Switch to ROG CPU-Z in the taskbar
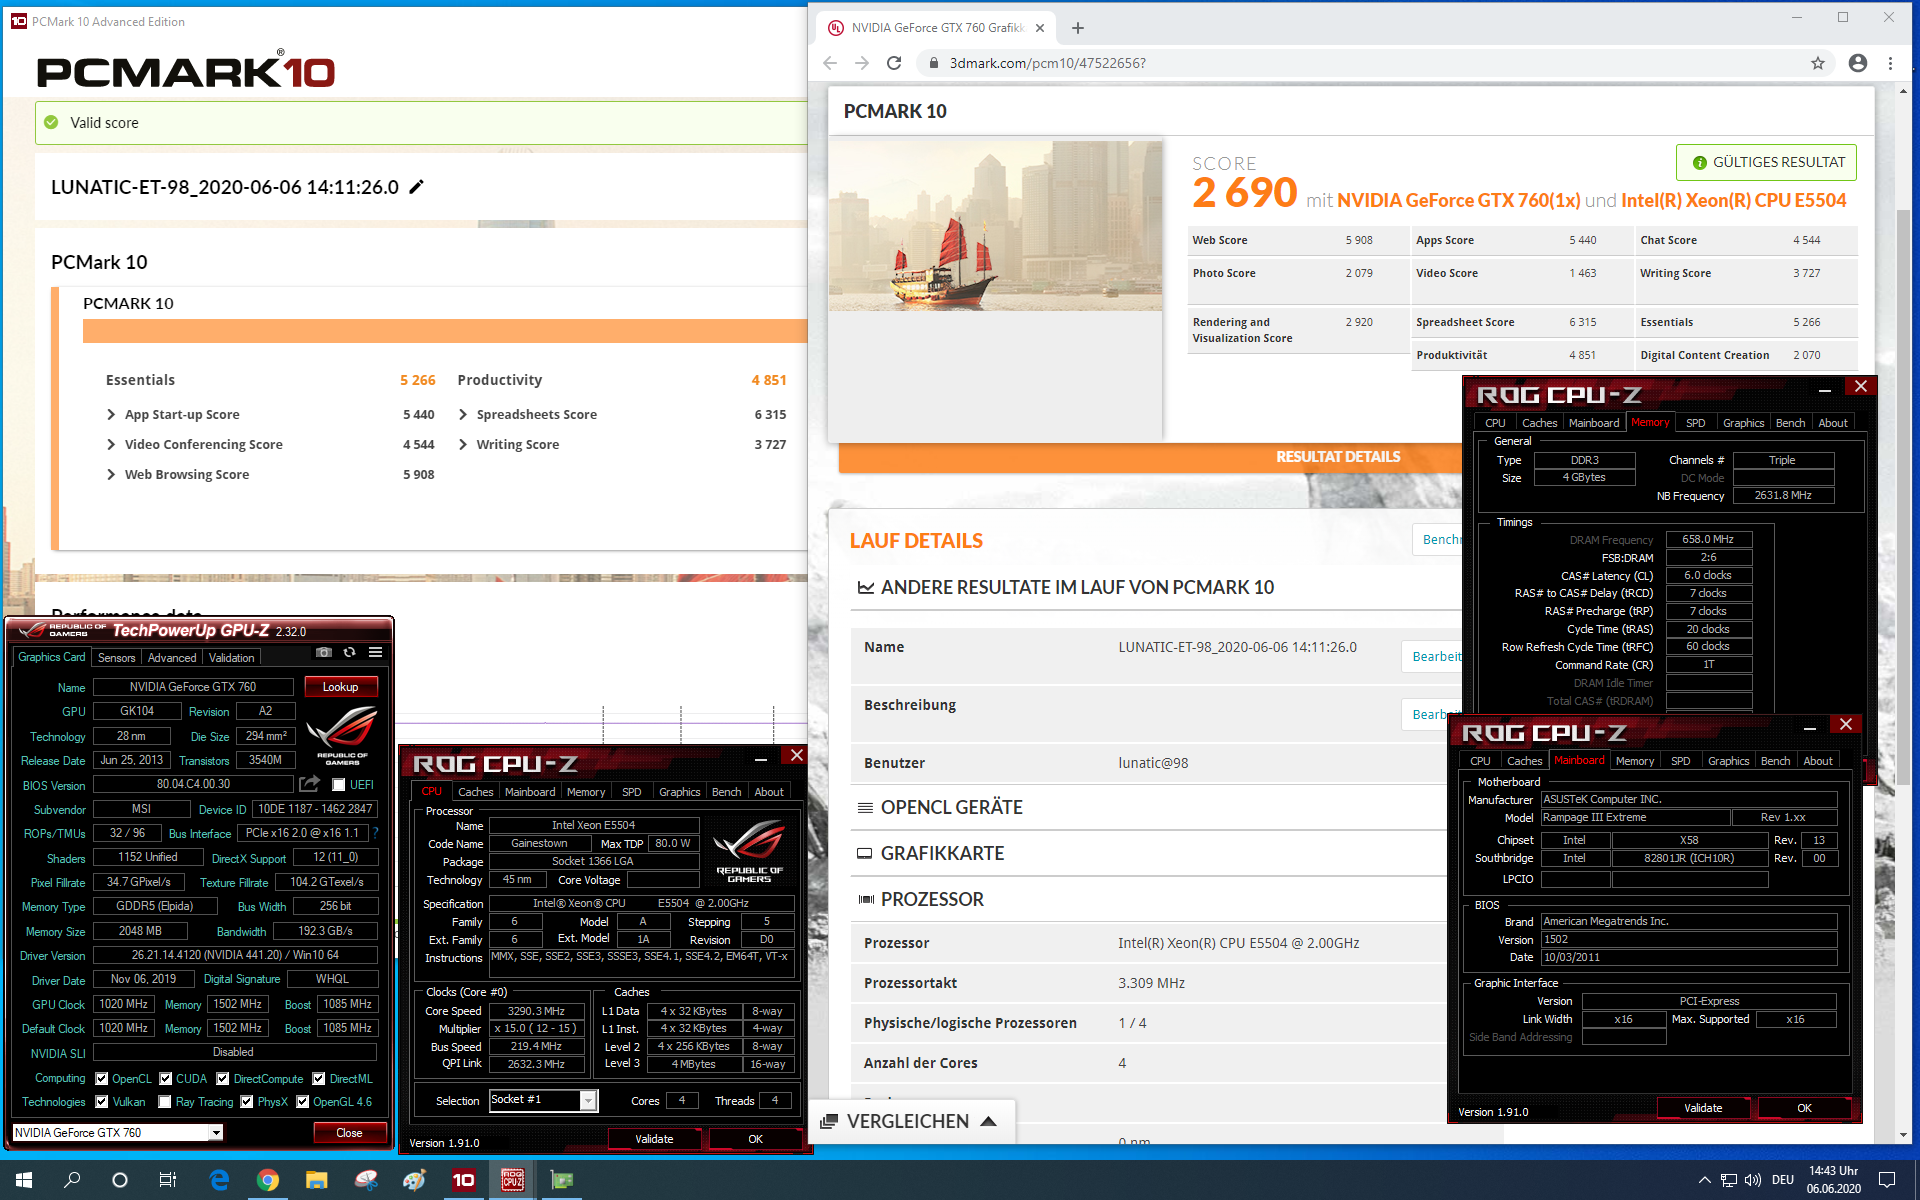This screenshot has width=1920, height=1200. pos(512,1180)
